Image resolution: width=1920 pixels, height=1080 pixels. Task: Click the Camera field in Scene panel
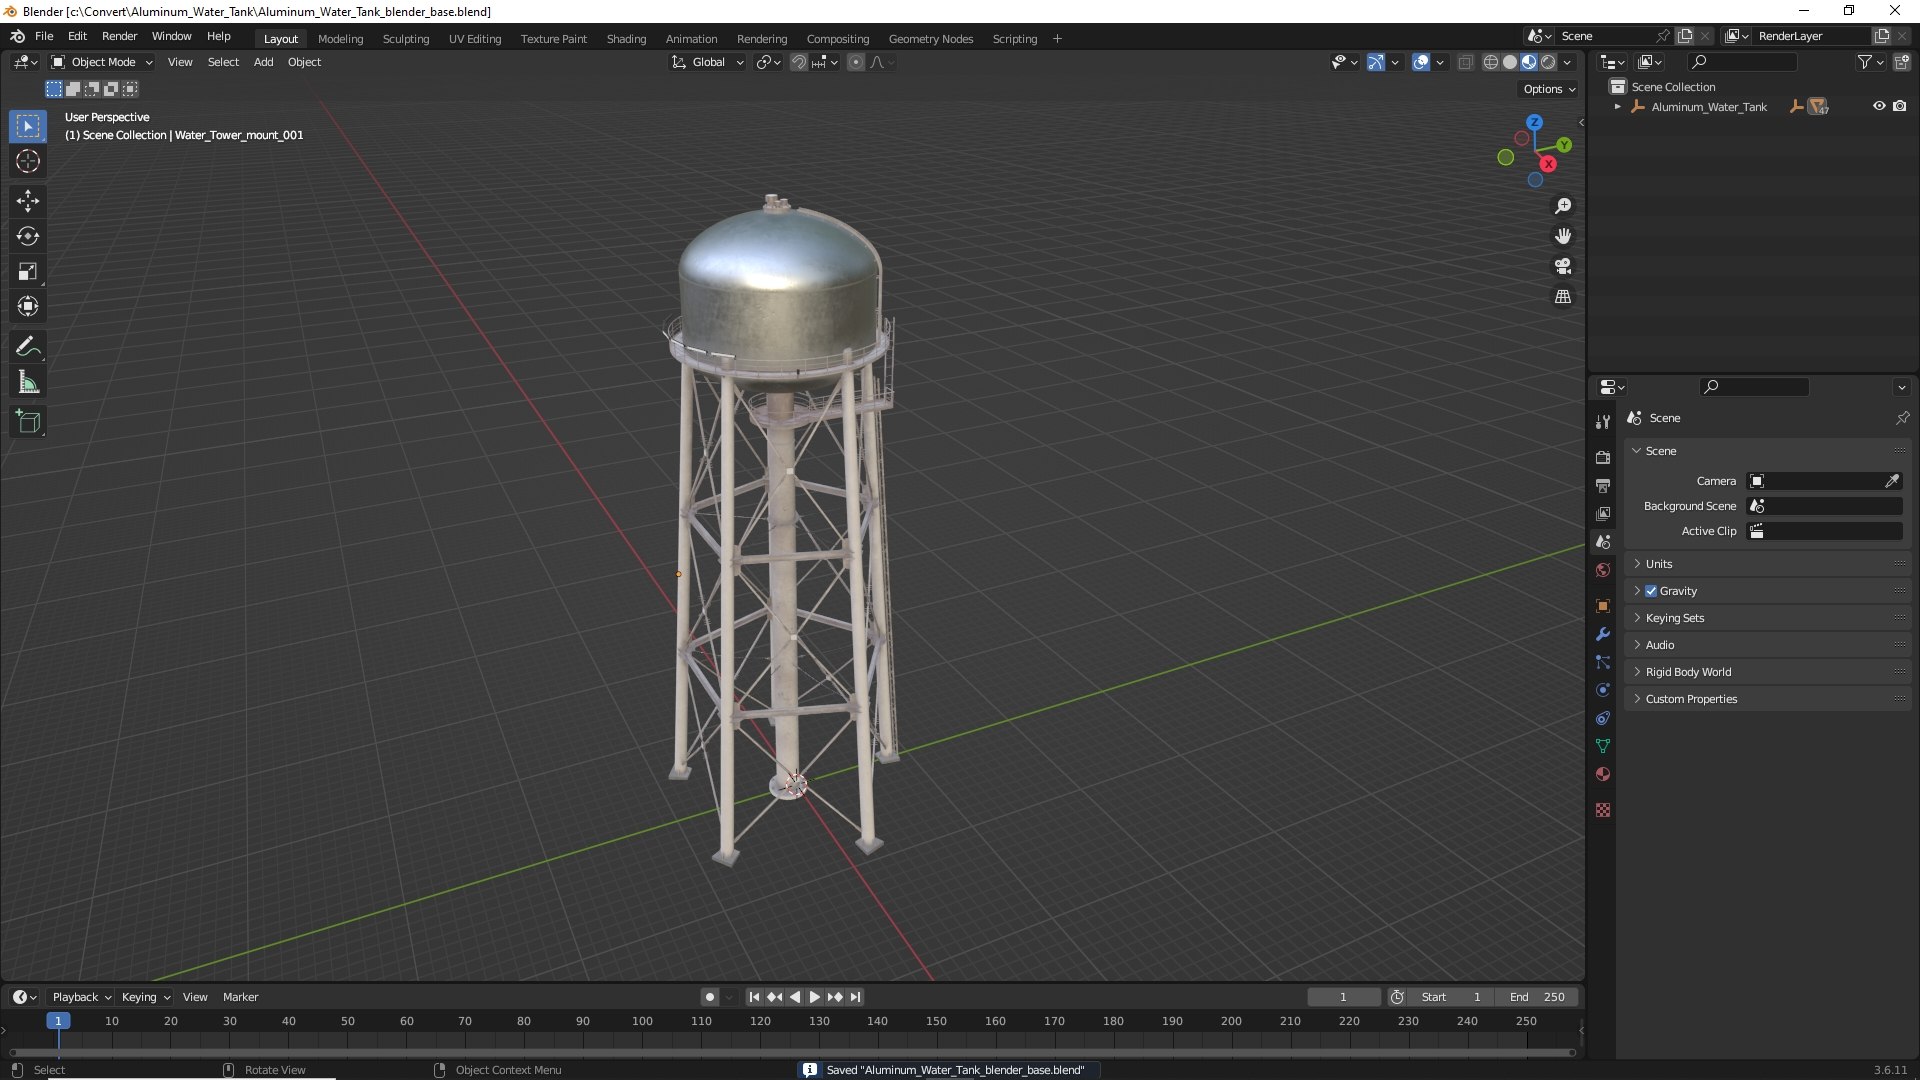click(1824, 481)
